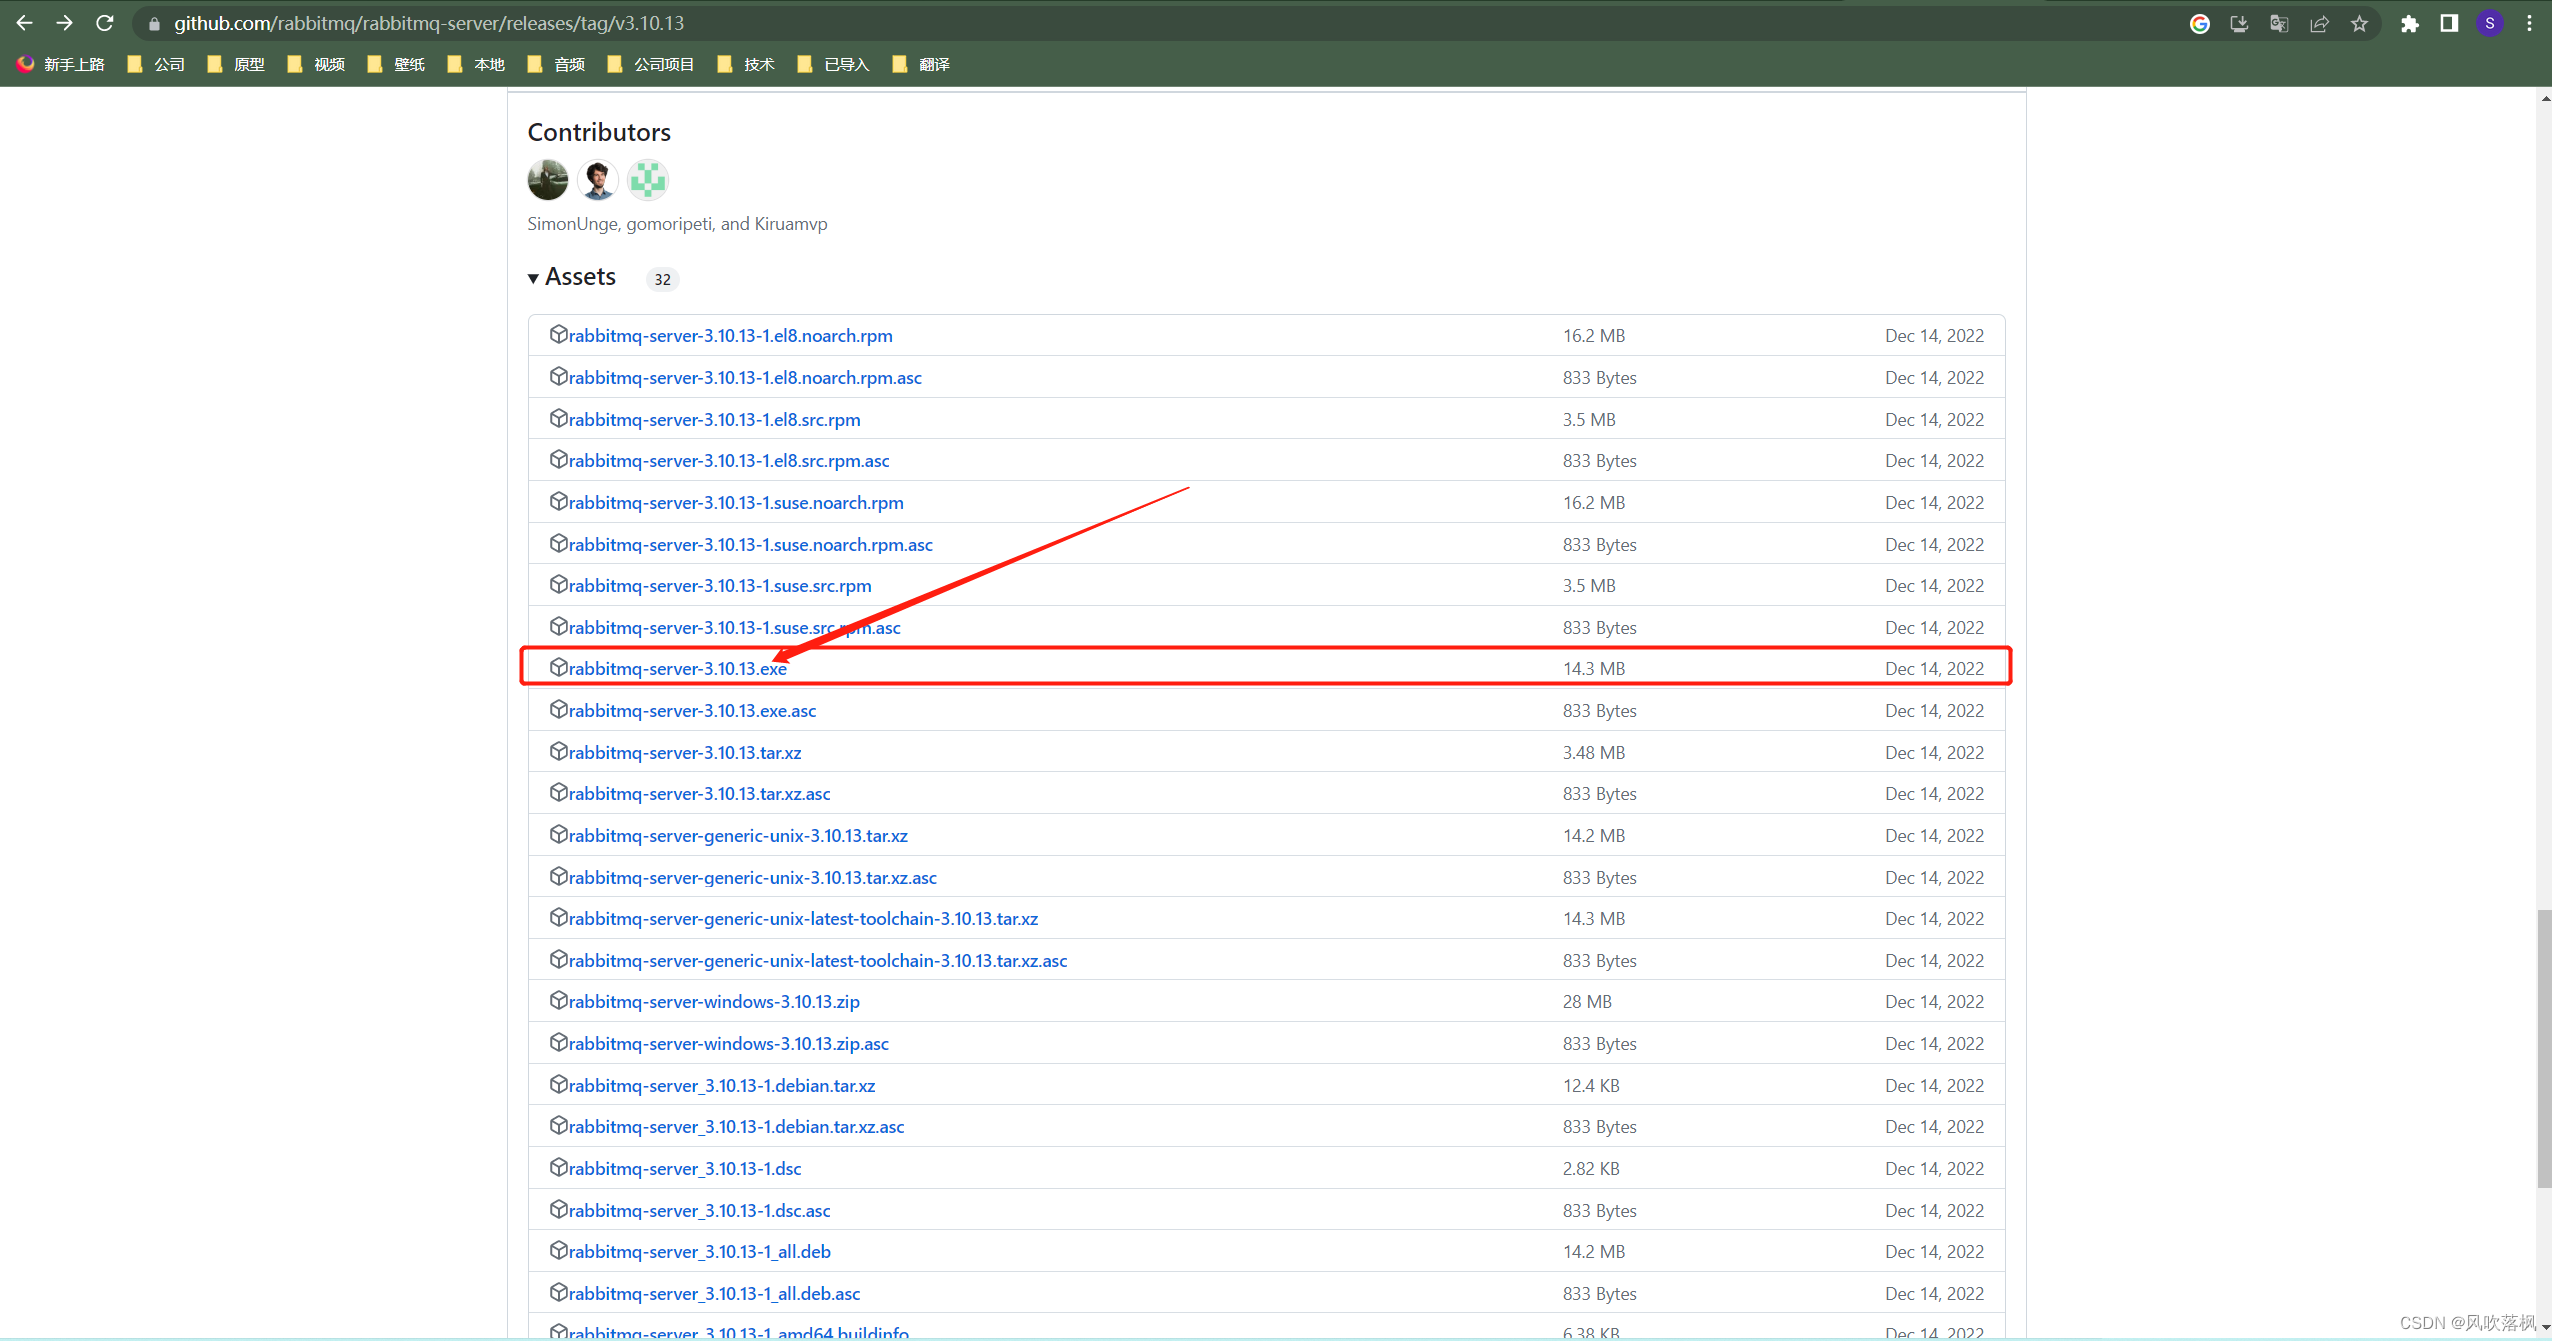
Task: Download rabbitmq-server-generic-unix-3.10.13.tar.xz.asc
Action: click(x=752, y=878)
